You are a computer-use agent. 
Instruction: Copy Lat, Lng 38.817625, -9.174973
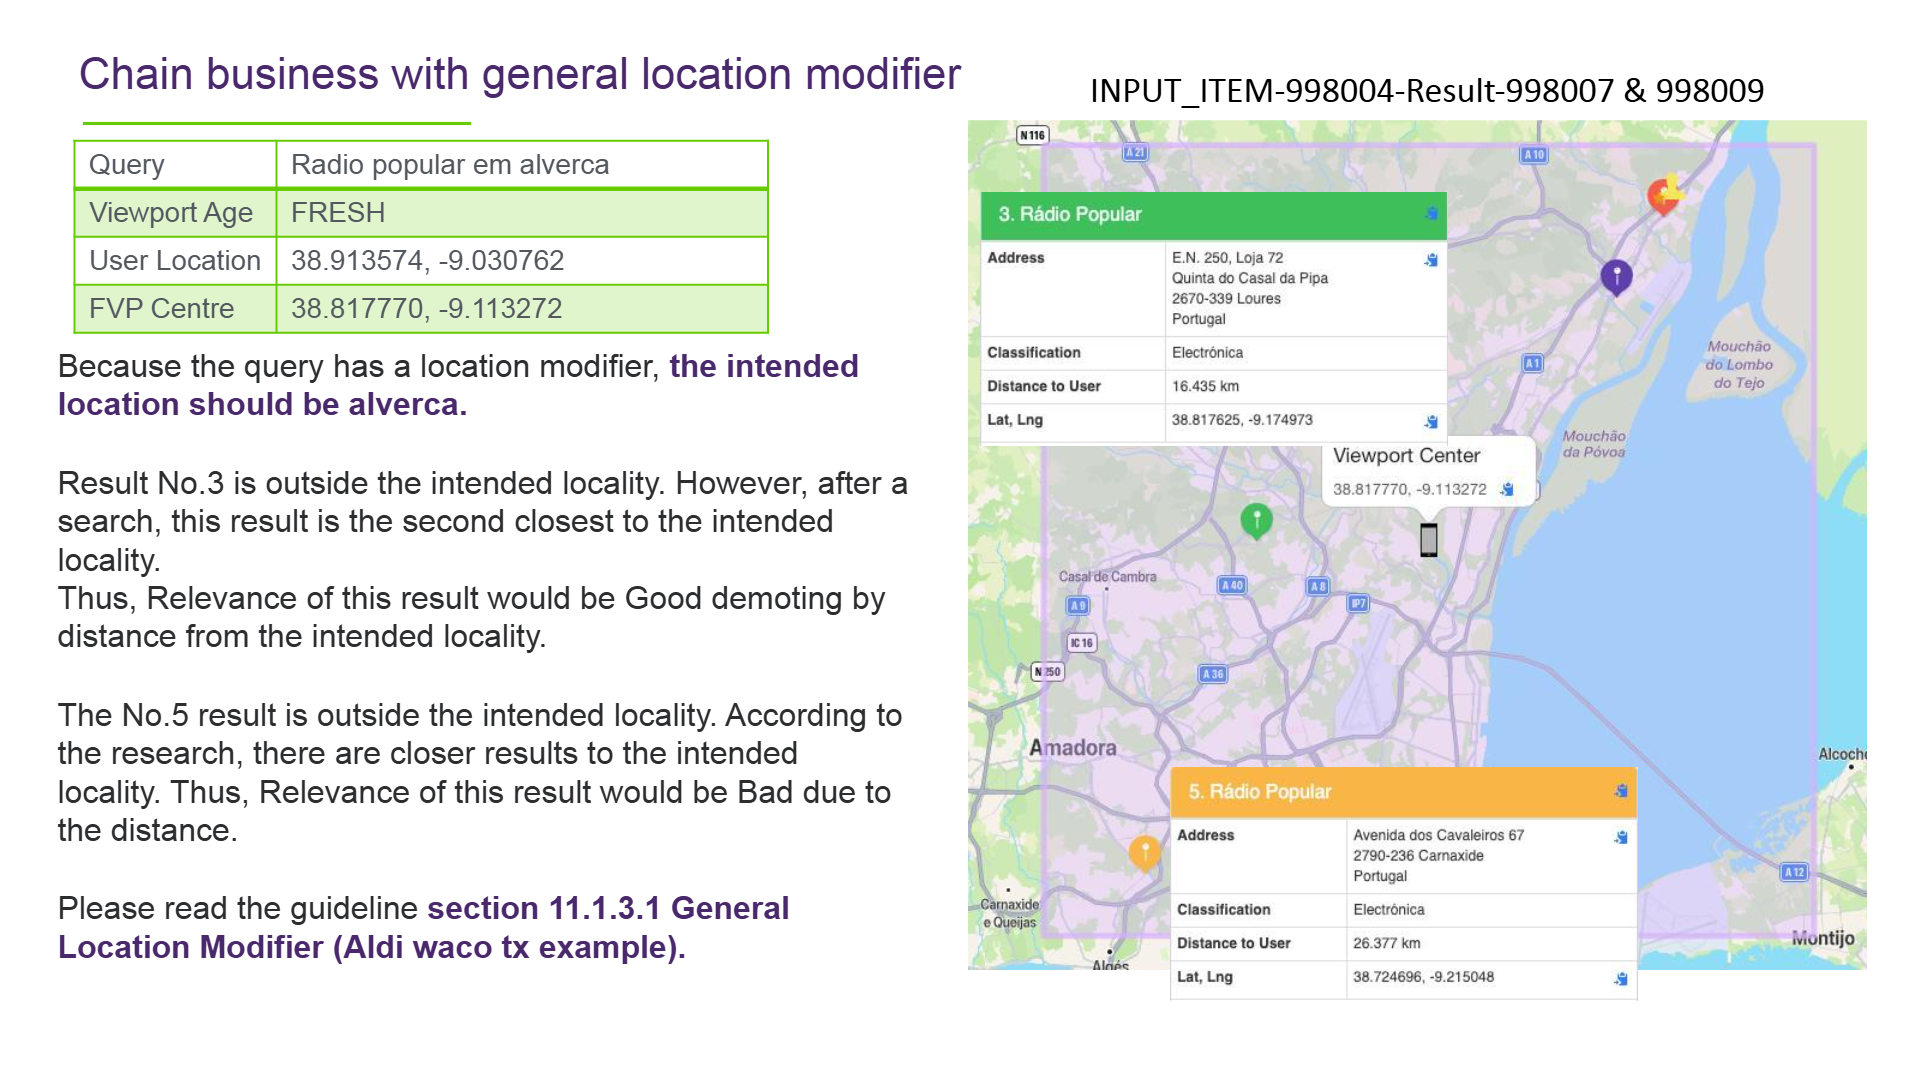click(x=1431, y=422)
